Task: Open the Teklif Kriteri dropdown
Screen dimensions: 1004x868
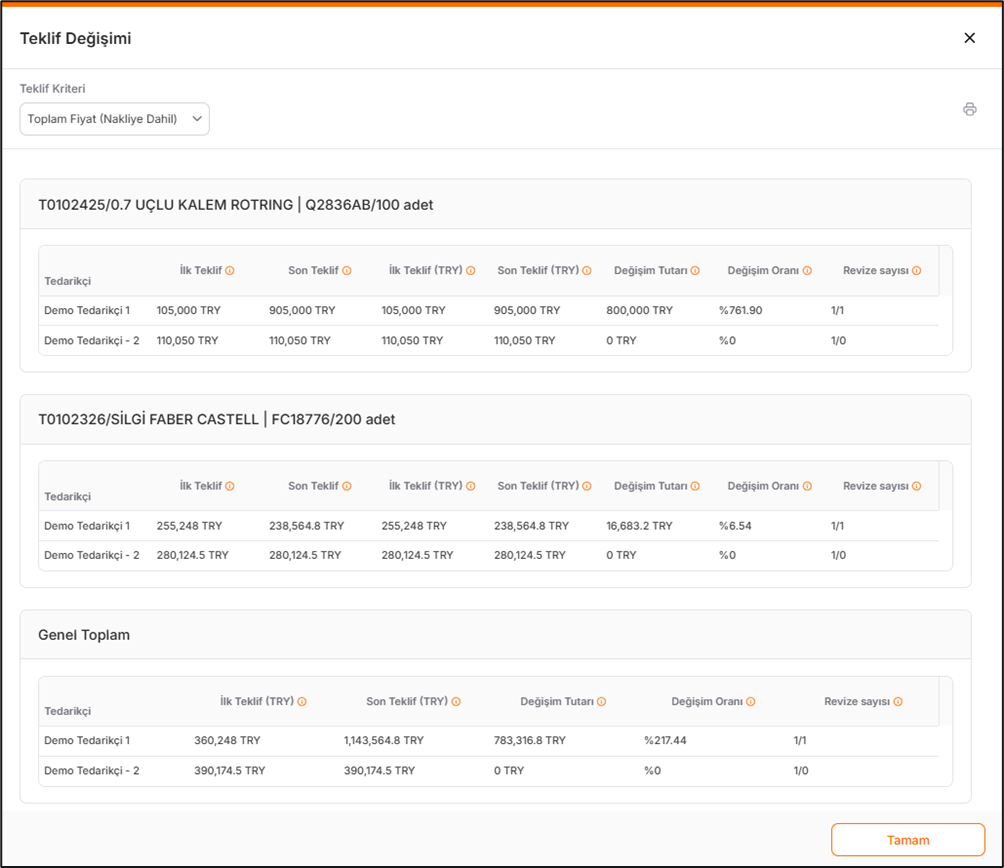Action: pyautogui.click(x=114, y=119)
